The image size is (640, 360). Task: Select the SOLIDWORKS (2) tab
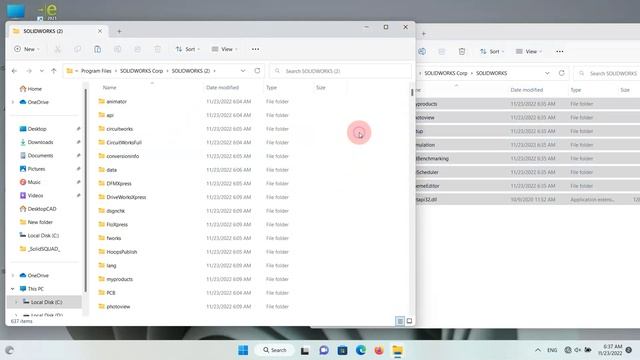(x=57, y=31)
